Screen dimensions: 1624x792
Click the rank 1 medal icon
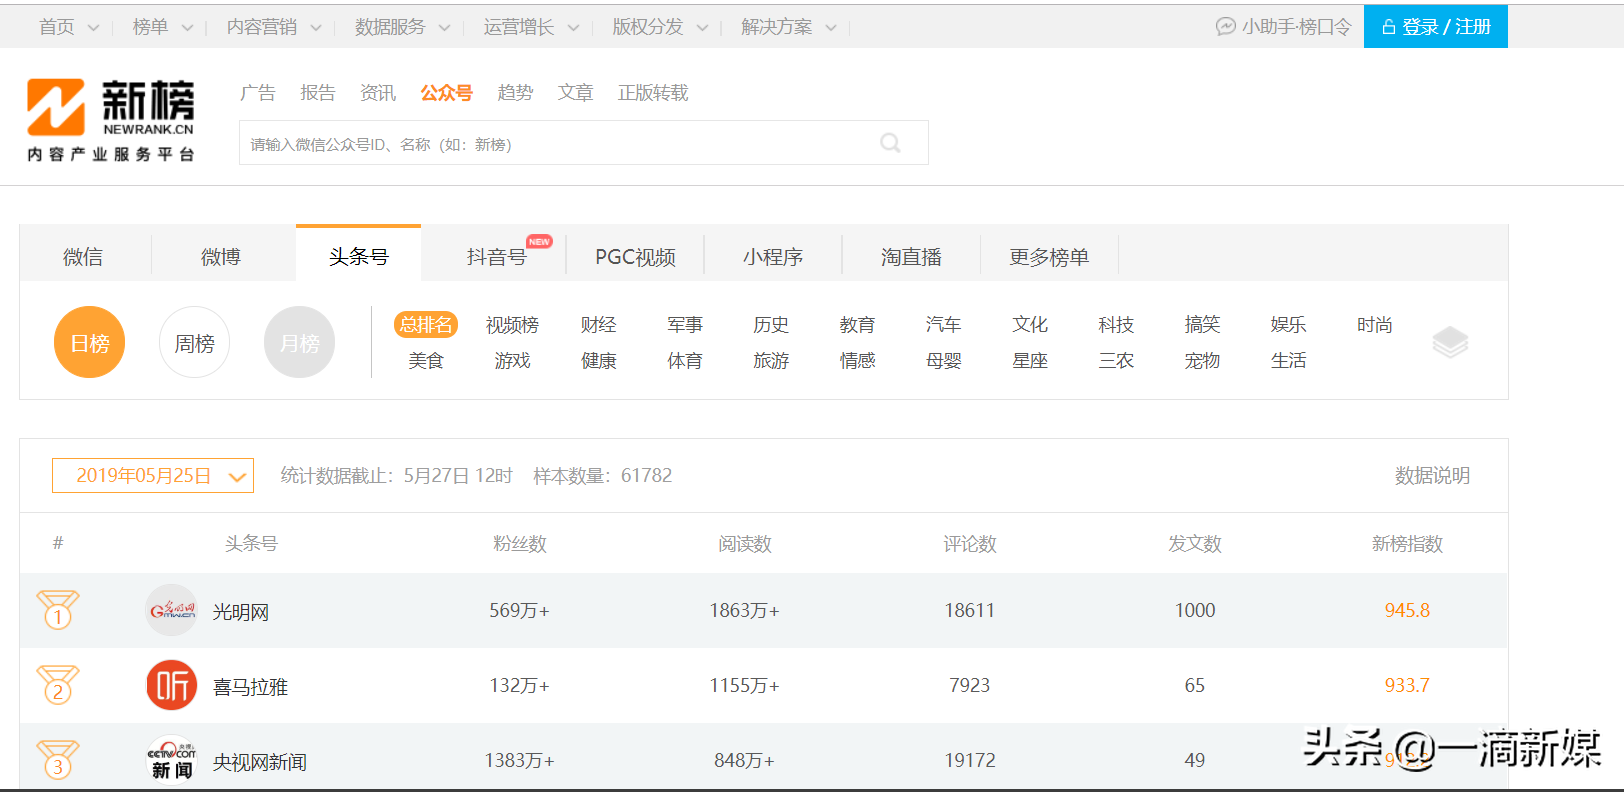(58, 610)
